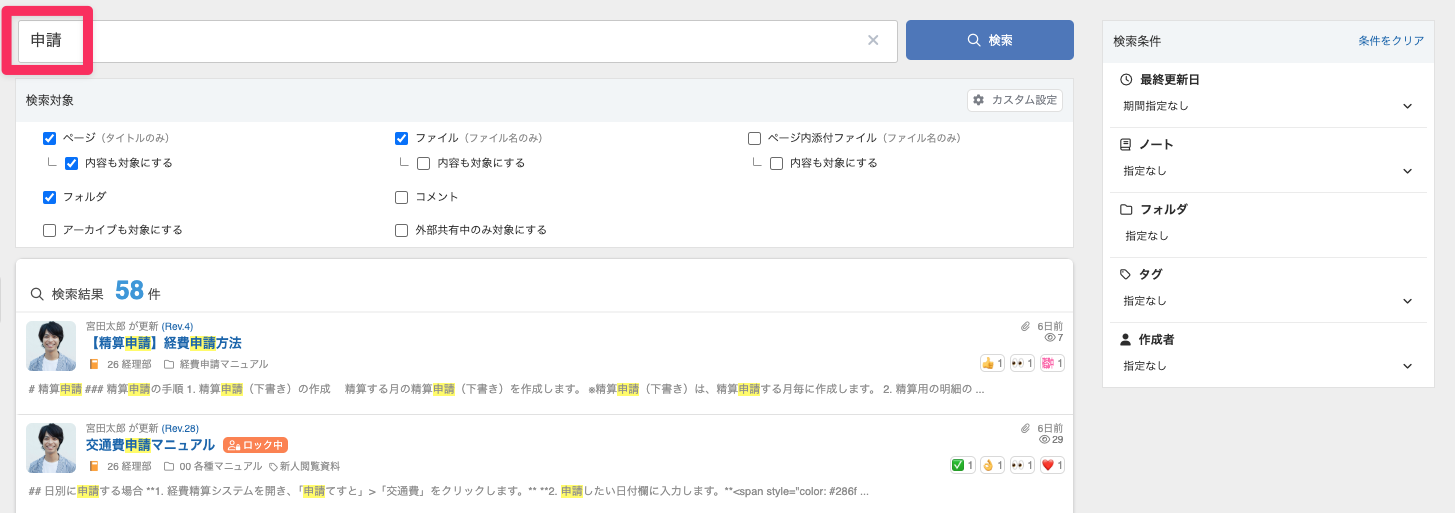Click 条件をクリア link
Viewport: 1455px width, 513px height.
point(1391,41)
